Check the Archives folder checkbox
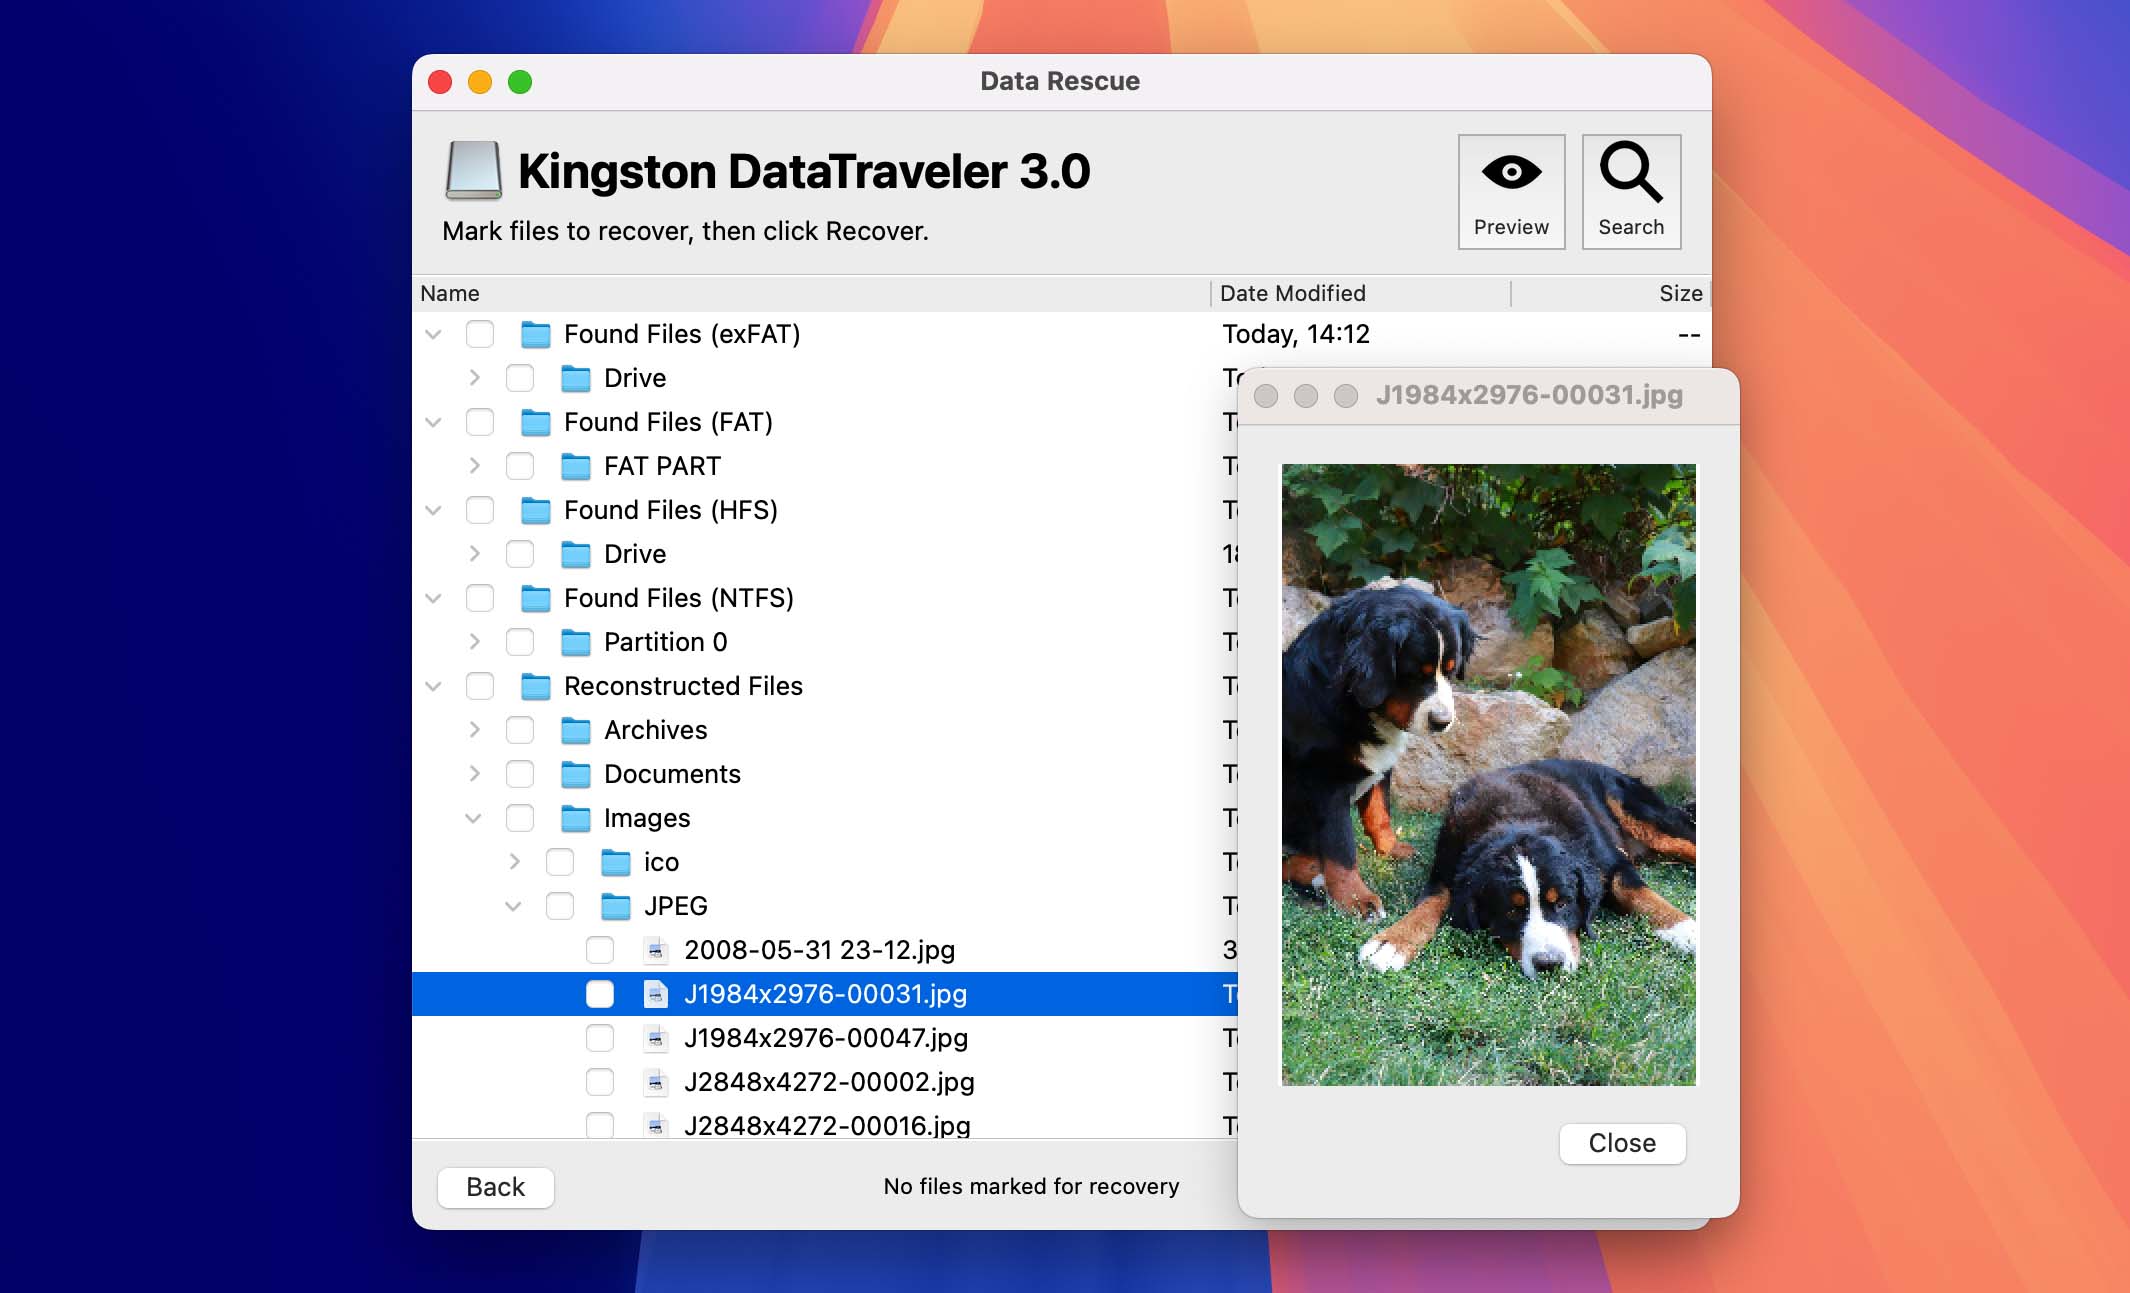 tap(520, 730)
